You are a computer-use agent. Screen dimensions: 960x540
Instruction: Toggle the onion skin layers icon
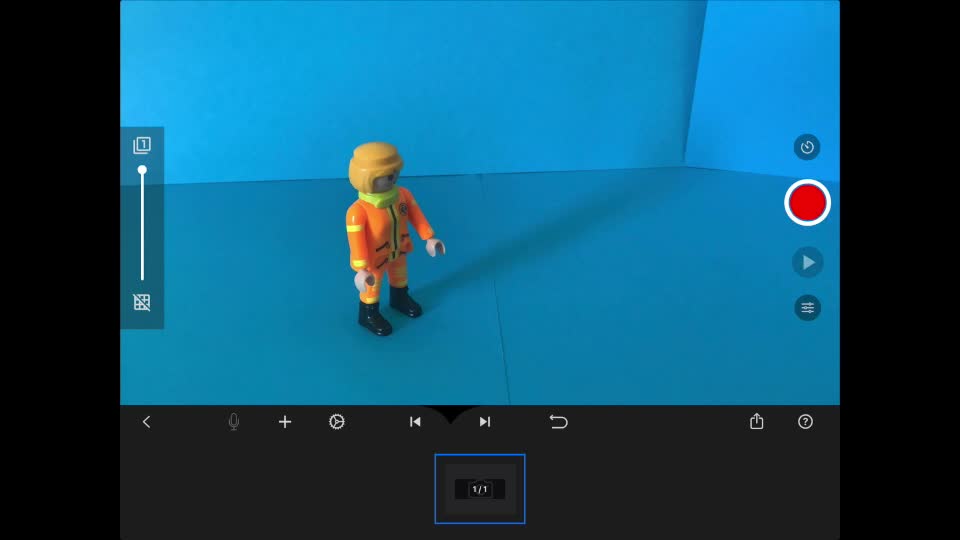click(142, 146)
